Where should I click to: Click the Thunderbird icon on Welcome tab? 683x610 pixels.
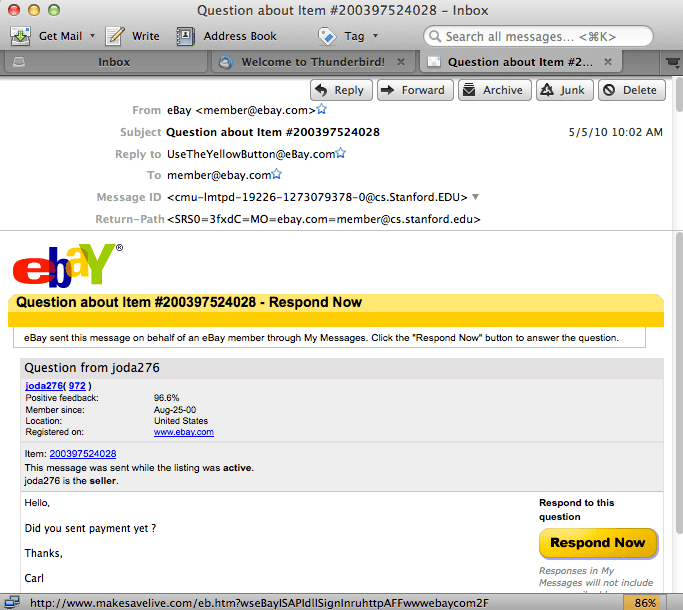[226, 62]
